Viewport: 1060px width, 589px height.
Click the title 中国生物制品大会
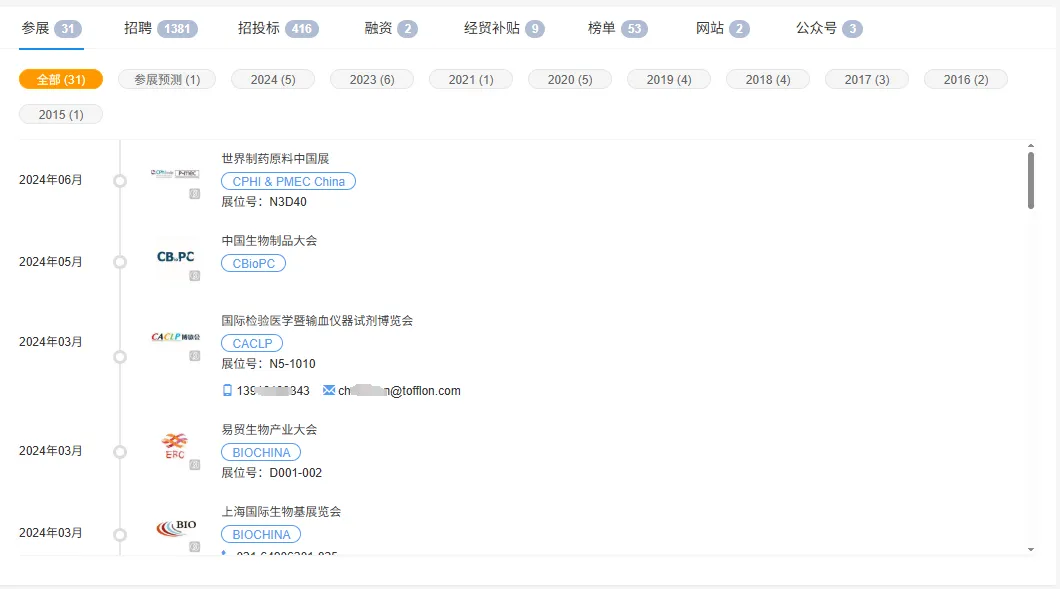point(269,241)
